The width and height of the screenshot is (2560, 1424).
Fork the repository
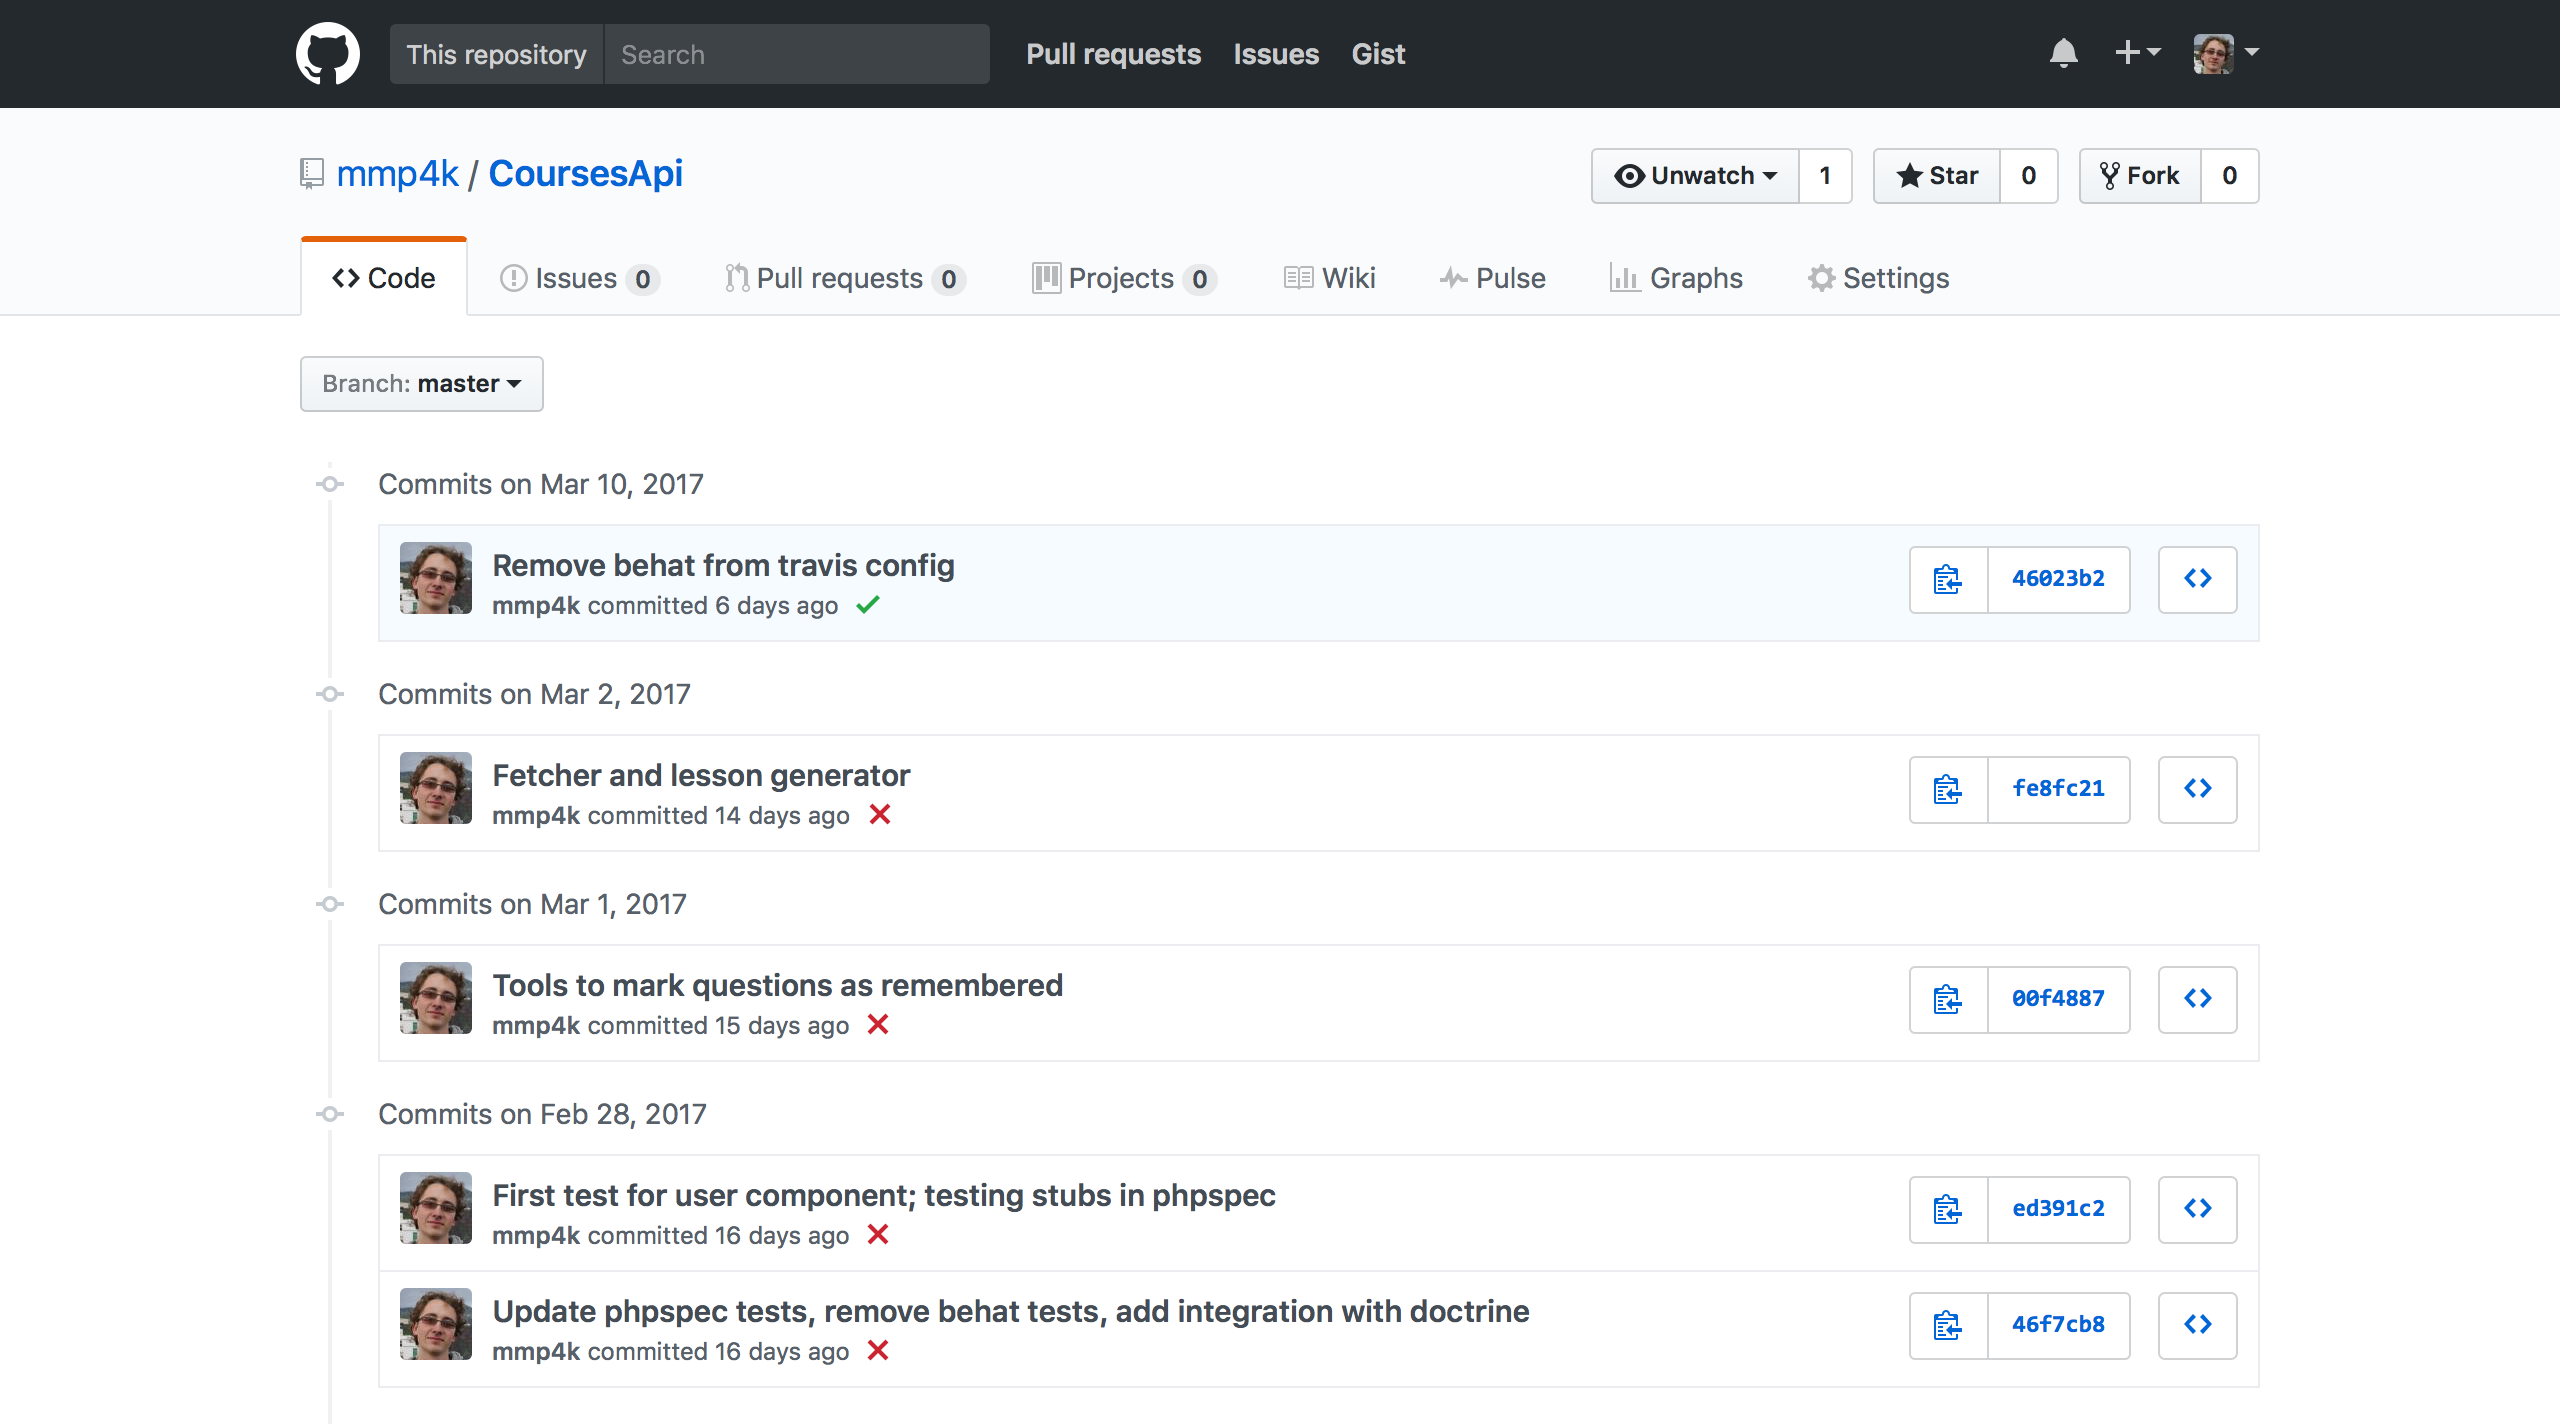pyautogui.click(x=2140, y=176)
